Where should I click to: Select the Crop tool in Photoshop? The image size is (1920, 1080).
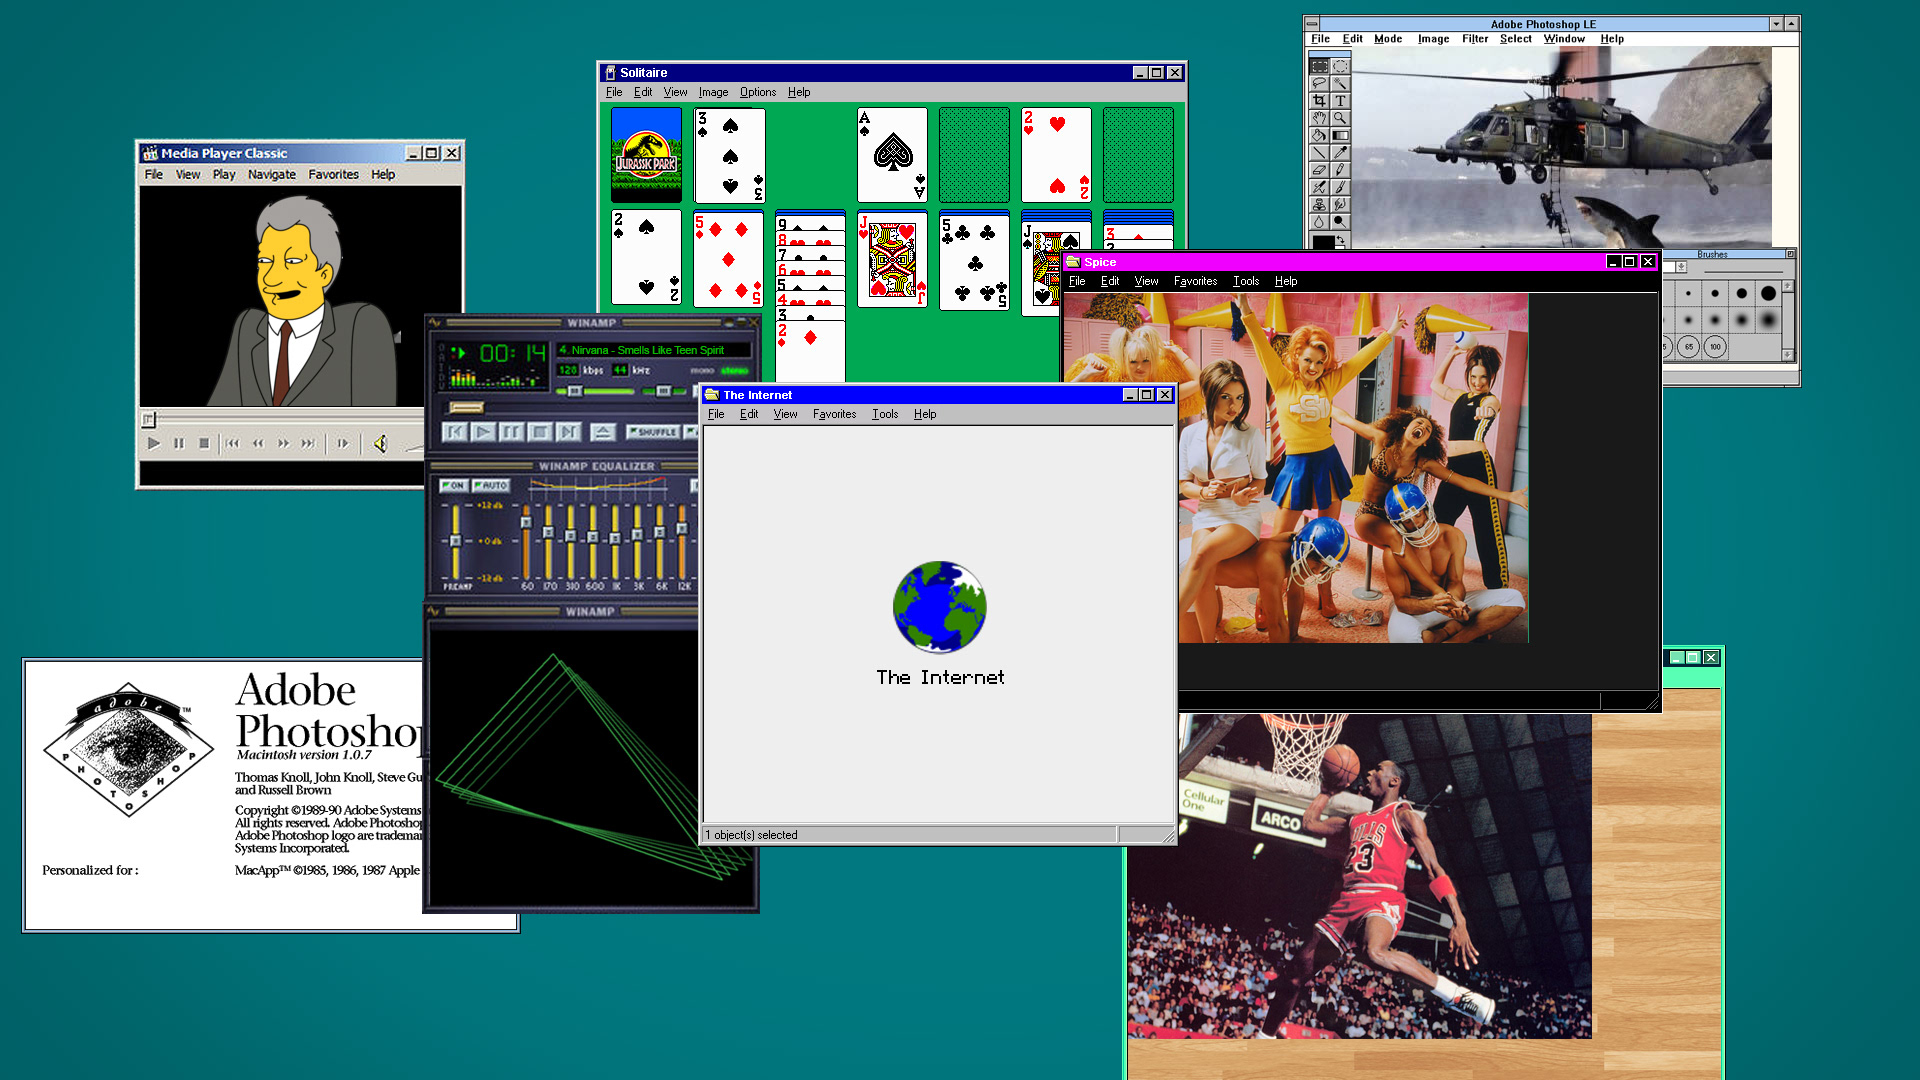(x=1319, y=101)
